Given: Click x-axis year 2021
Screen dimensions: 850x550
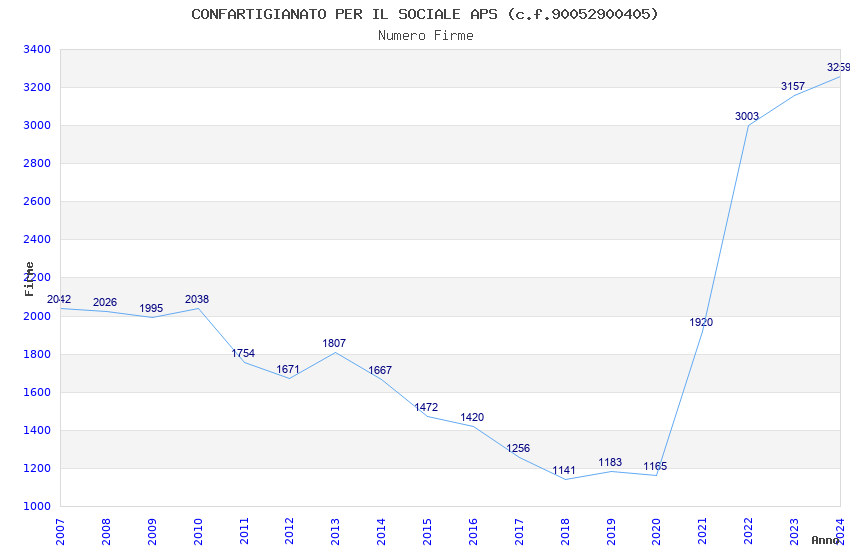Looking at the screenshot, I should [703, 532].
